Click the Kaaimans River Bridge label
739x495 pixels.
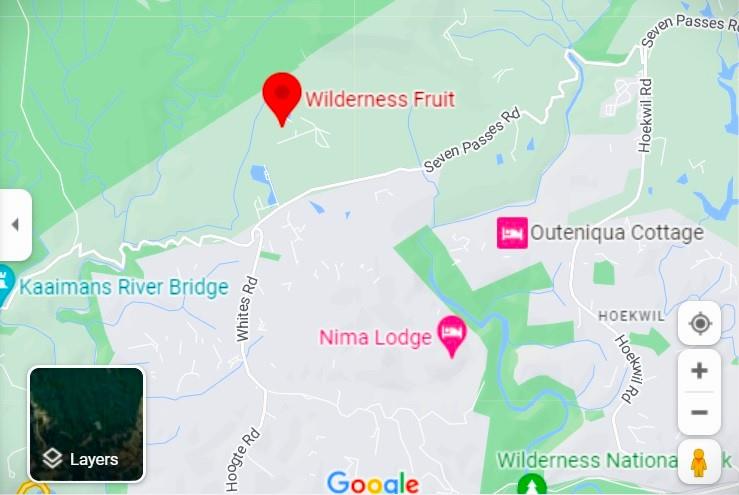(124, 287)
